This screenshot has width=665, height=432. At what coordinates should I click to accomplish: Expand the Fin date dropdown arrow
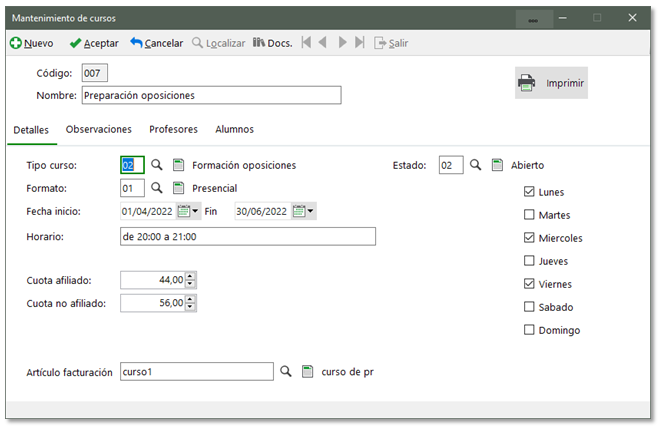tap(310, 211)
